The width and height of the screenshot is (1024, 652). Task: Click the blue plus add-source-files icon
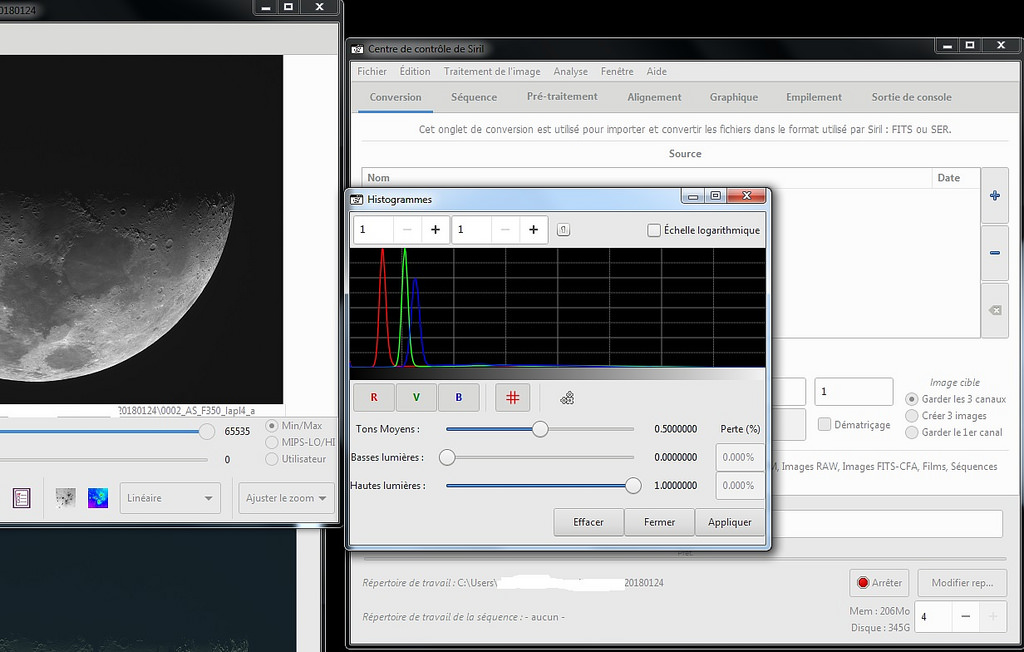pos(994,196)
